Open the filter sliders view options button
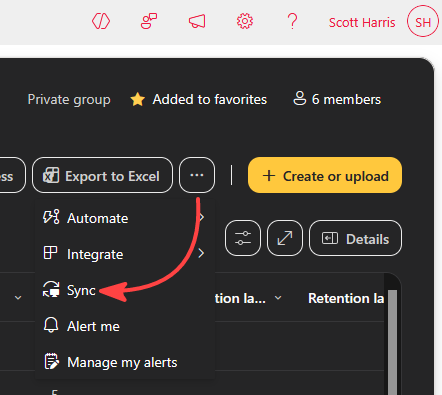442x395 pixels. [243, 238]
